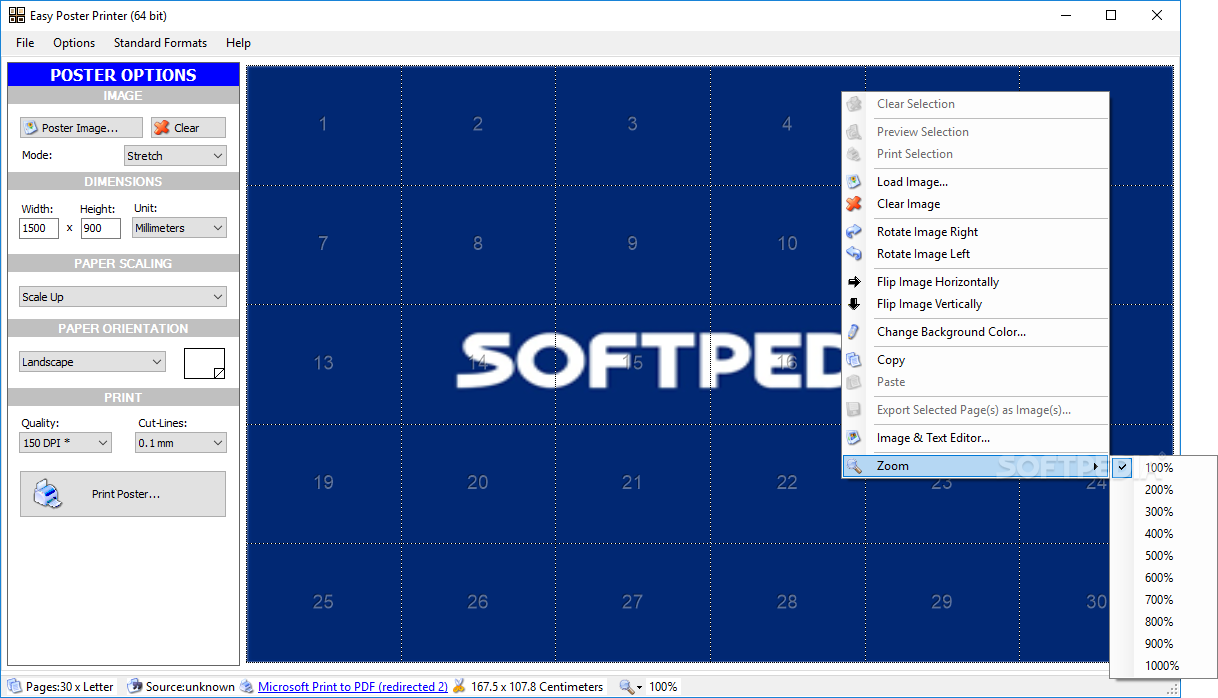Choose Rotate Image Right menu entry
The width and height of the screenshot is (1218, 698).
click(x=975, y=232)
